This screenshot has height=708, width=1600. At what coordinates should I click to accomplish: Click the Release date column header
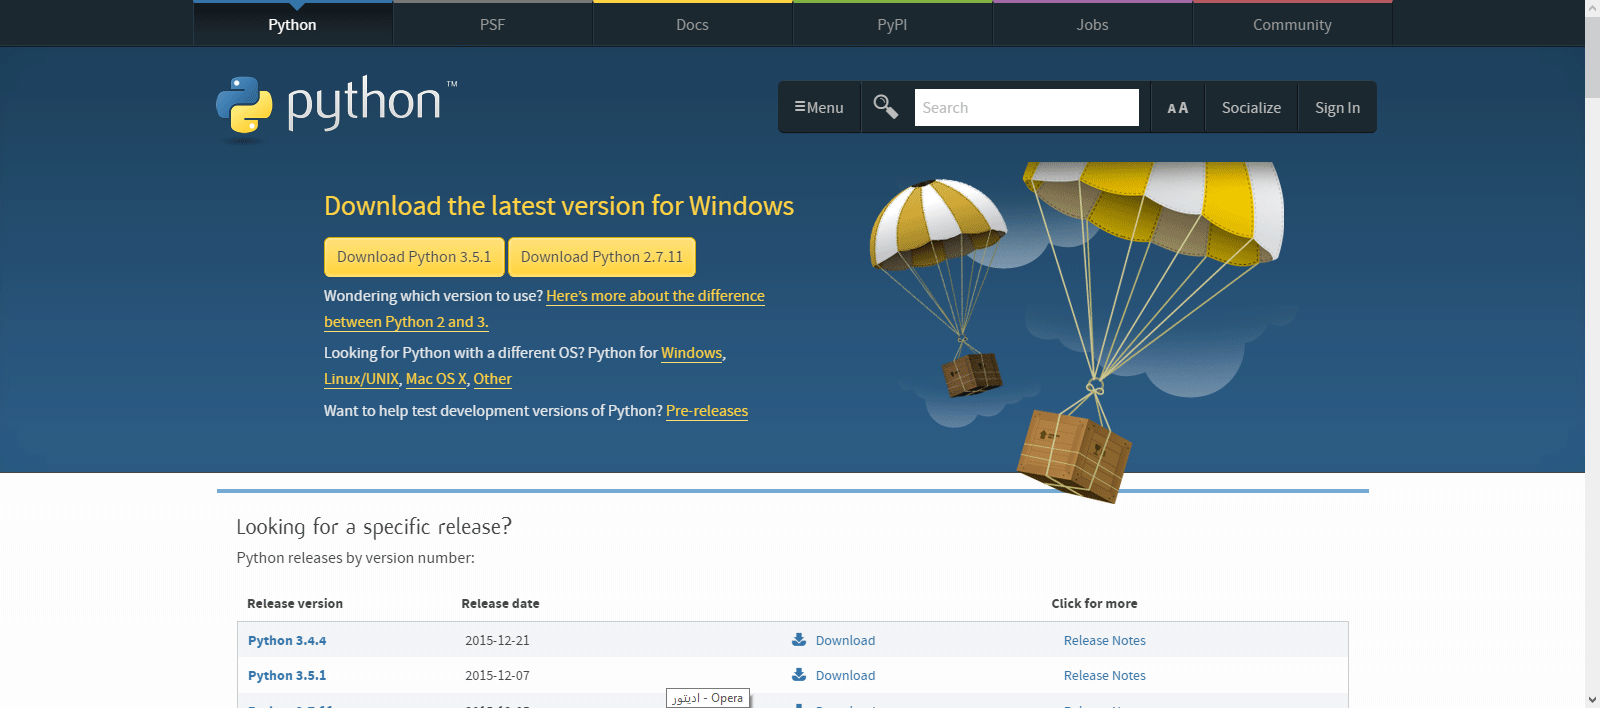tap(500, 603)
